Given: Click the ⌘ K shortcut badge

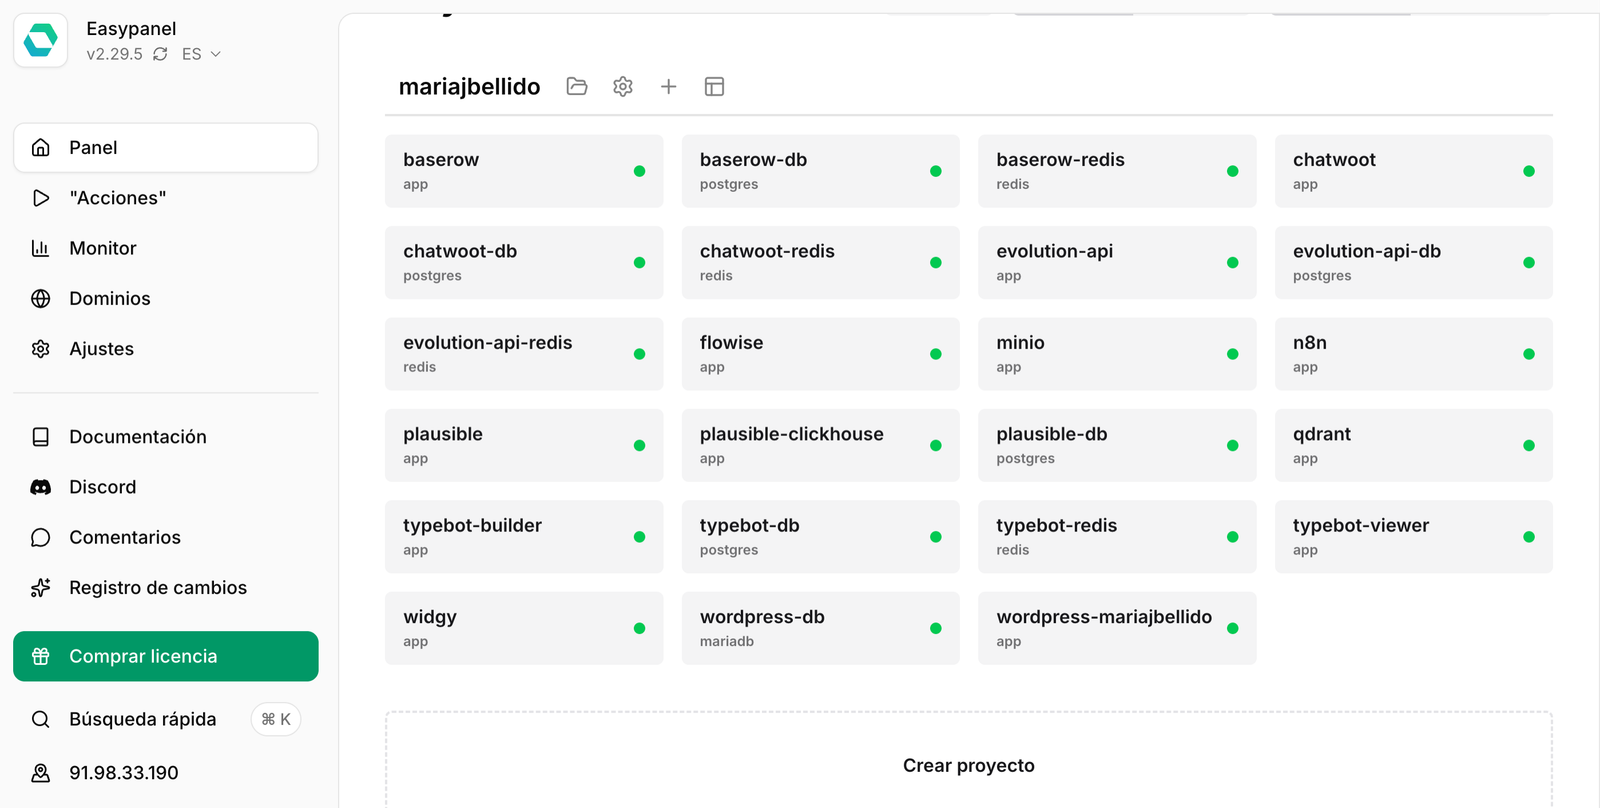Looking at the screenshot, I should tap(276, 719).
